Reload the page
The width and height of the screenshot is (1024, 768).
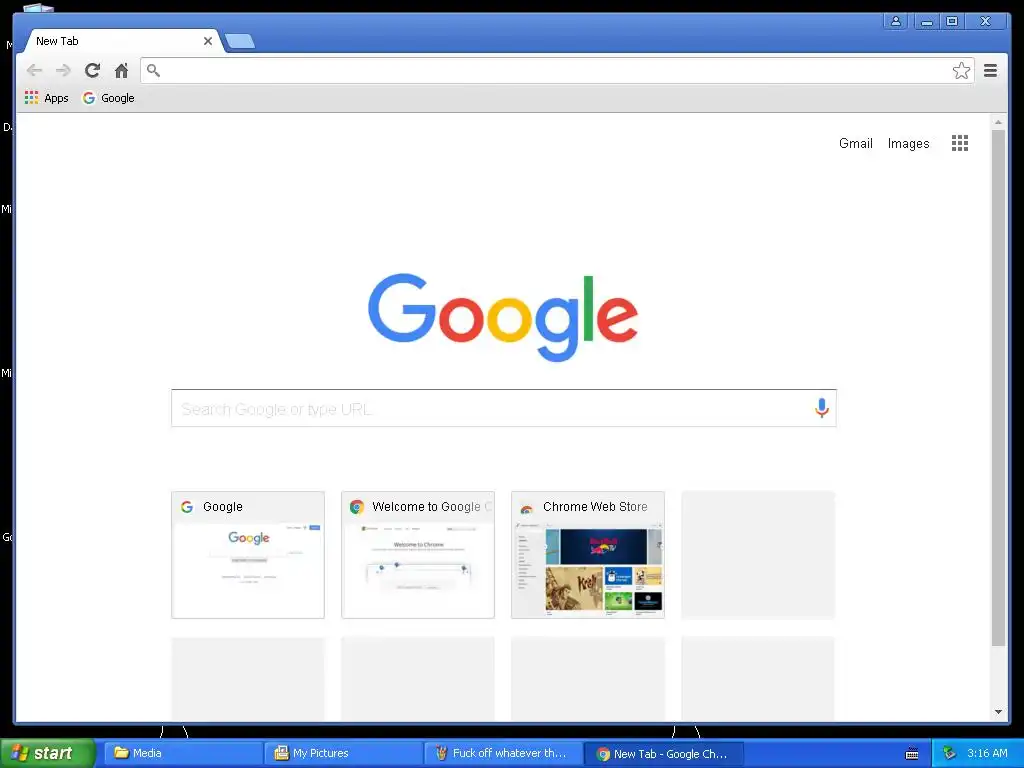tap(93, 71)
